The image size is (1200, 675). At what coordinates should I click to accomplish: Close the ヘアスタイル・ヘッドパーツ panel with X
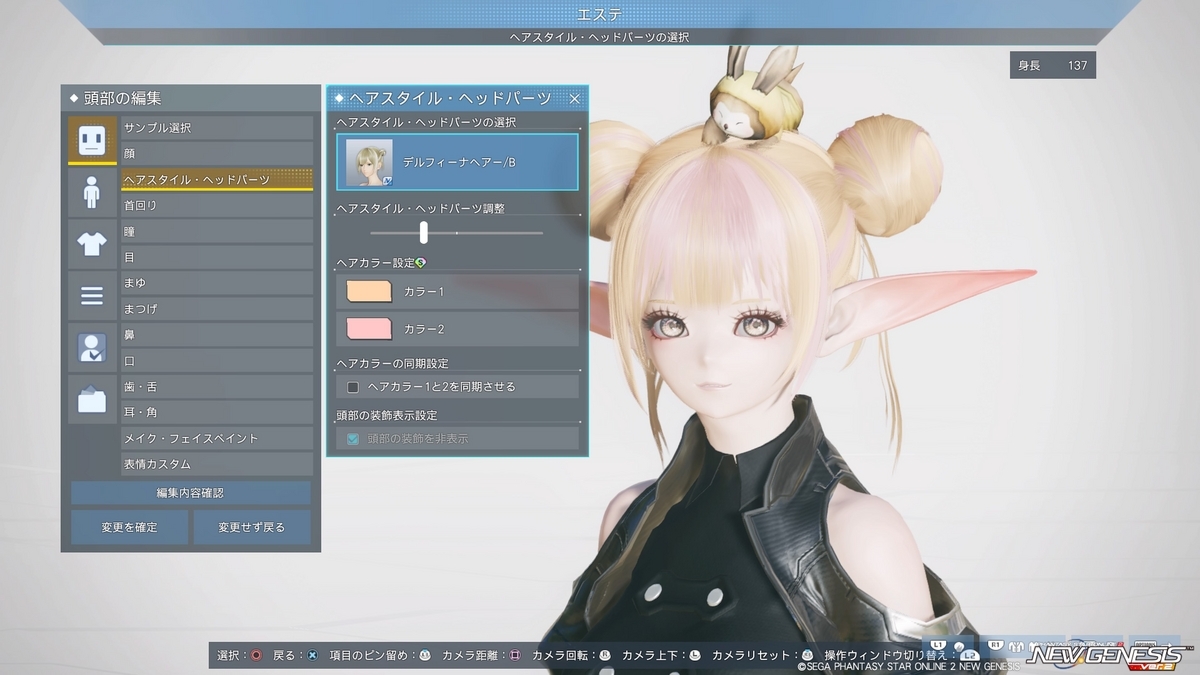click(x=574, y=99)
